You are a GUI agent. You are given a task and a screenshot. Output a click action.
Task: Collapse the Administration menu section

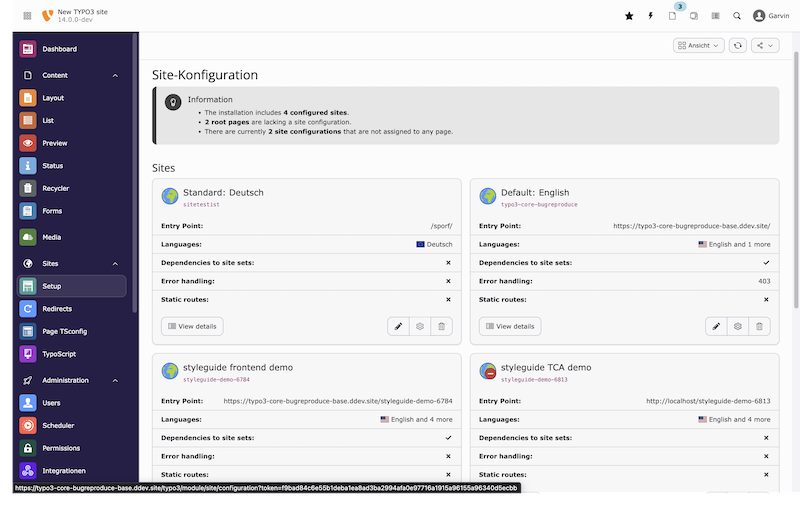coord(115,380)
